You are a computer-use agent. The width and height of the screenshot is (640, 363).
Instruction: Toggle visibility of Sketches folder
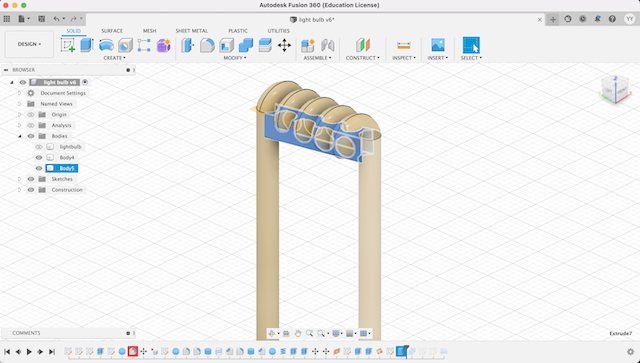click(x=31, y=179)
